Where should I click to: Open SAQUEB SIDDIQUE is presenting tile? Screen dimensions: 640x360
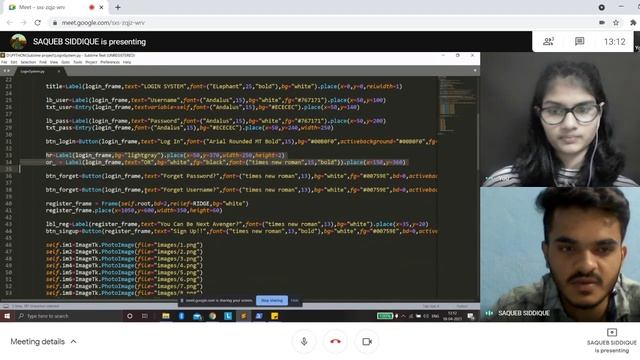[x=611, y=341]
